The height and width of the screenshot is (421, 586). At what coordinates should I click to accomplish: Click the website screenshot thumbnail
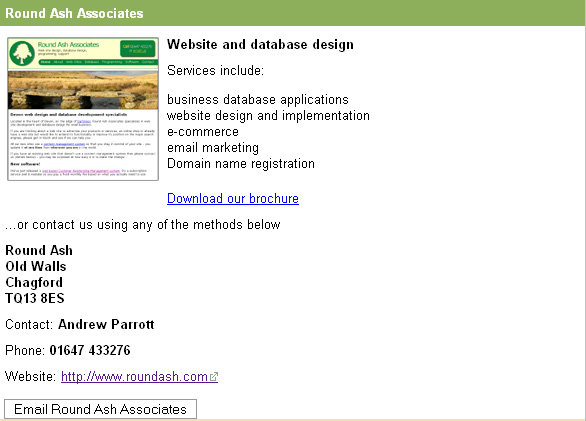click(x=83, y=109)
